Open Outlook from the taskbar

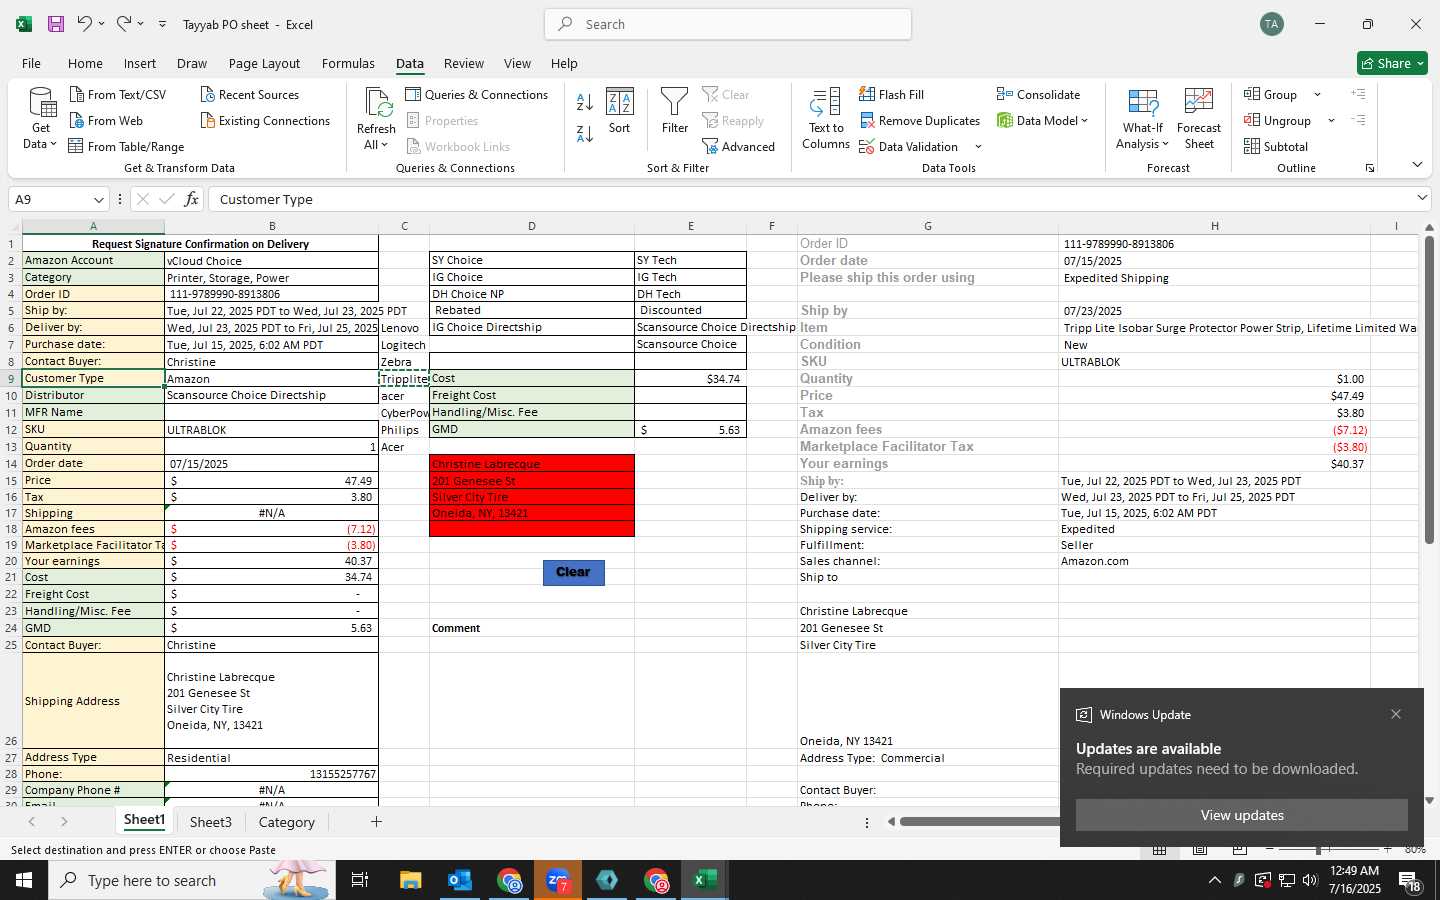(460, 880)
